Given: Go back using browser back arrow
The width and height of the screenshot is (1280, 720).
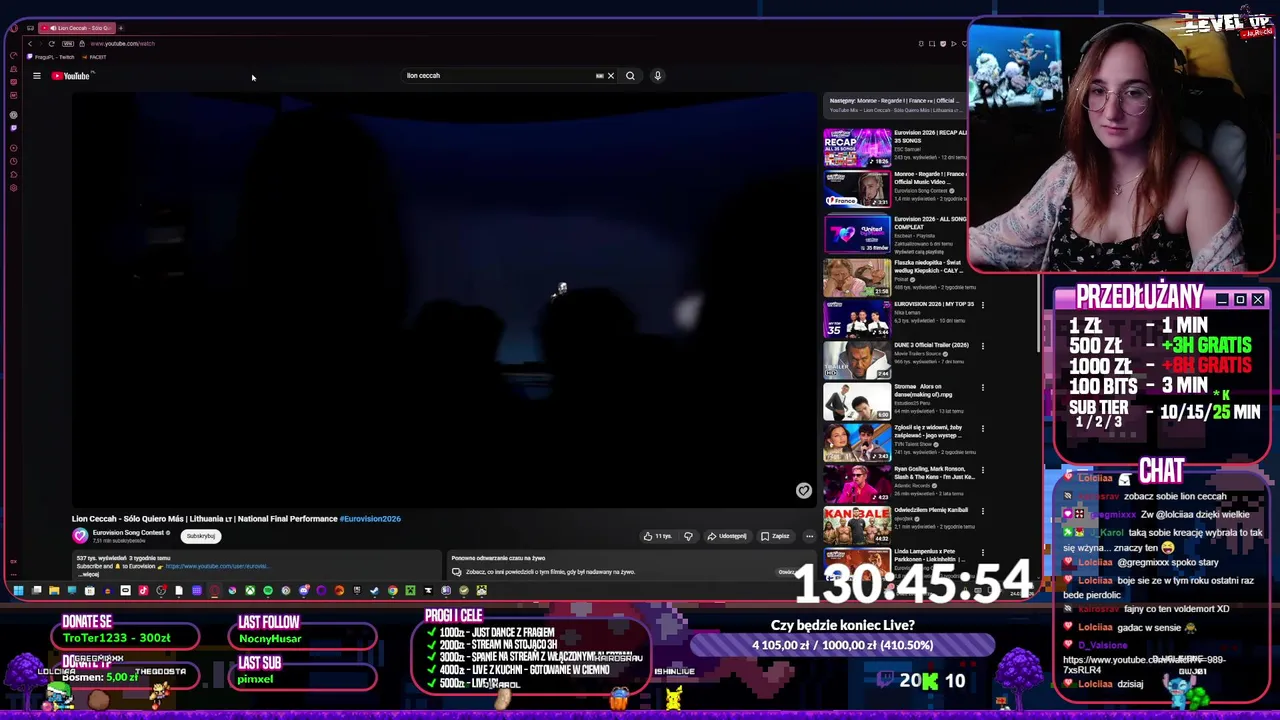Looking at the screenshot, I should tap(30, 44).
